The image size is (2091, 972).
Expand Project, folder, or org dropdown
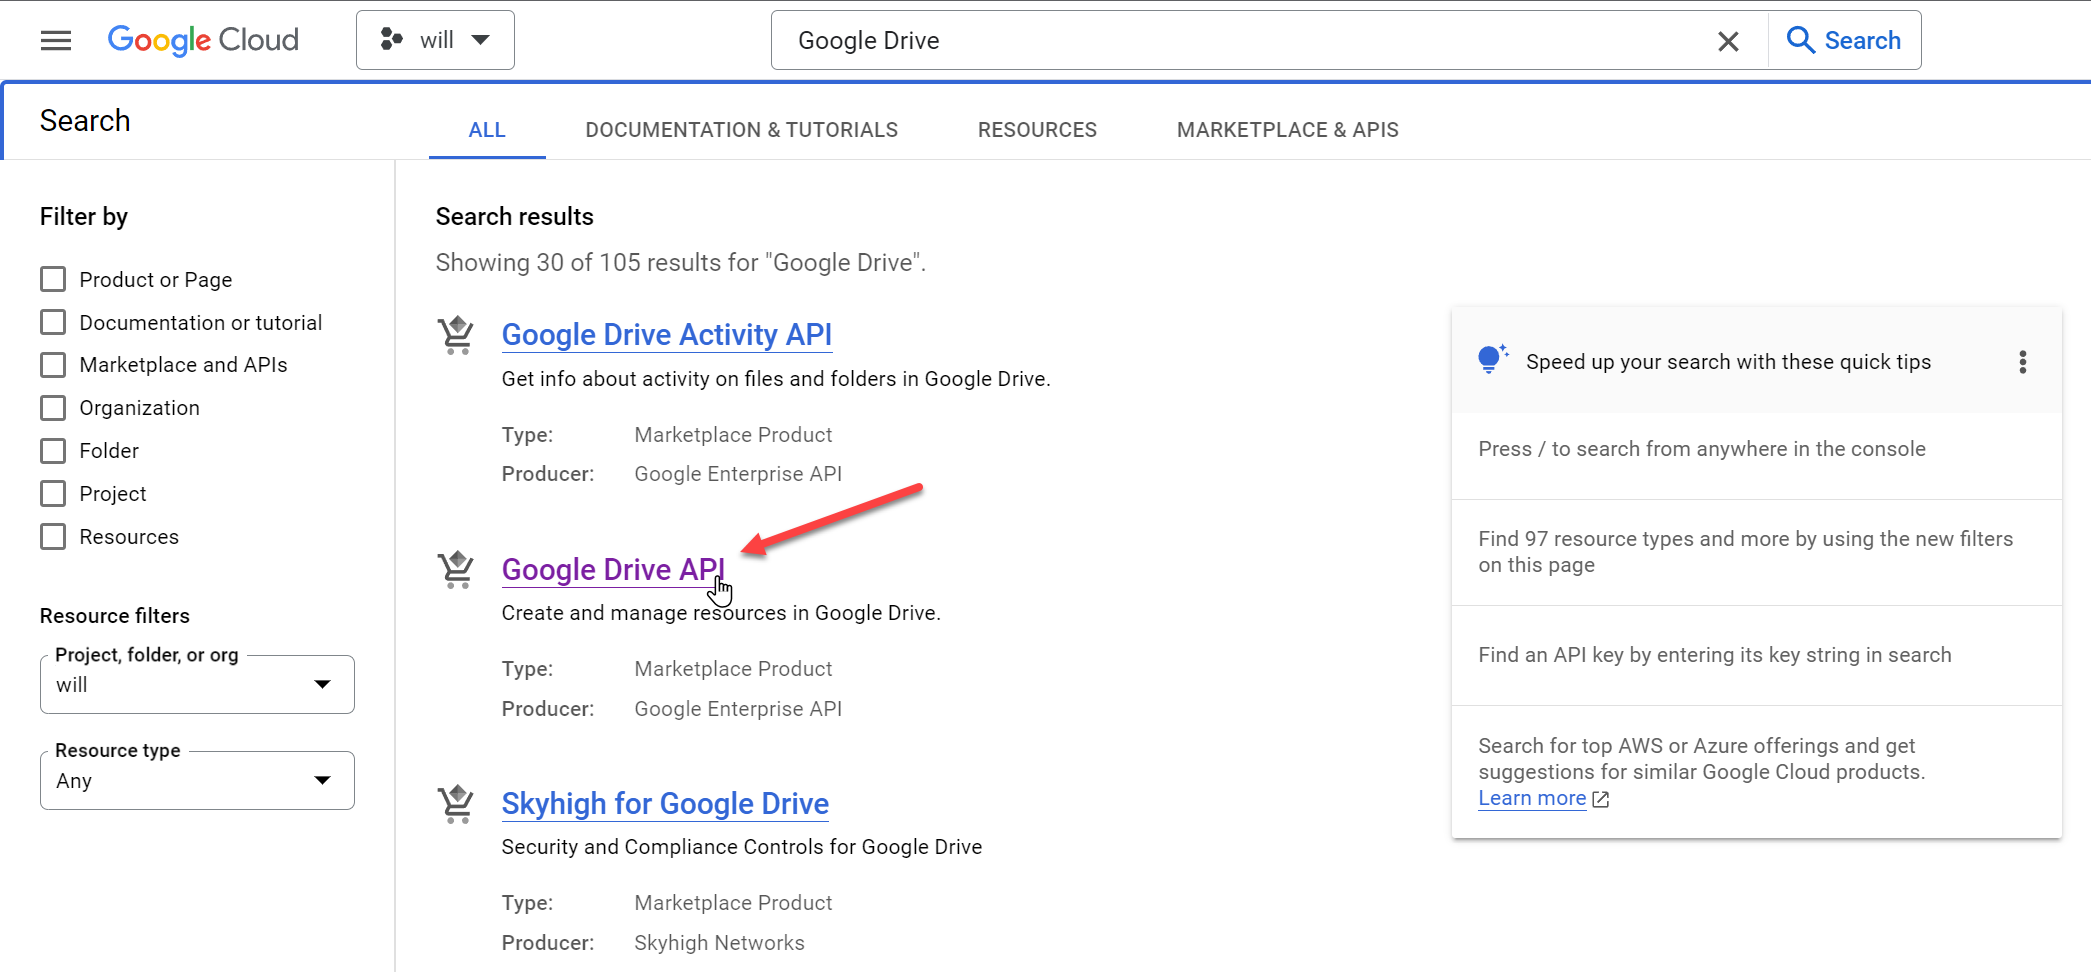pyautogui.click(x=197, y=684)
